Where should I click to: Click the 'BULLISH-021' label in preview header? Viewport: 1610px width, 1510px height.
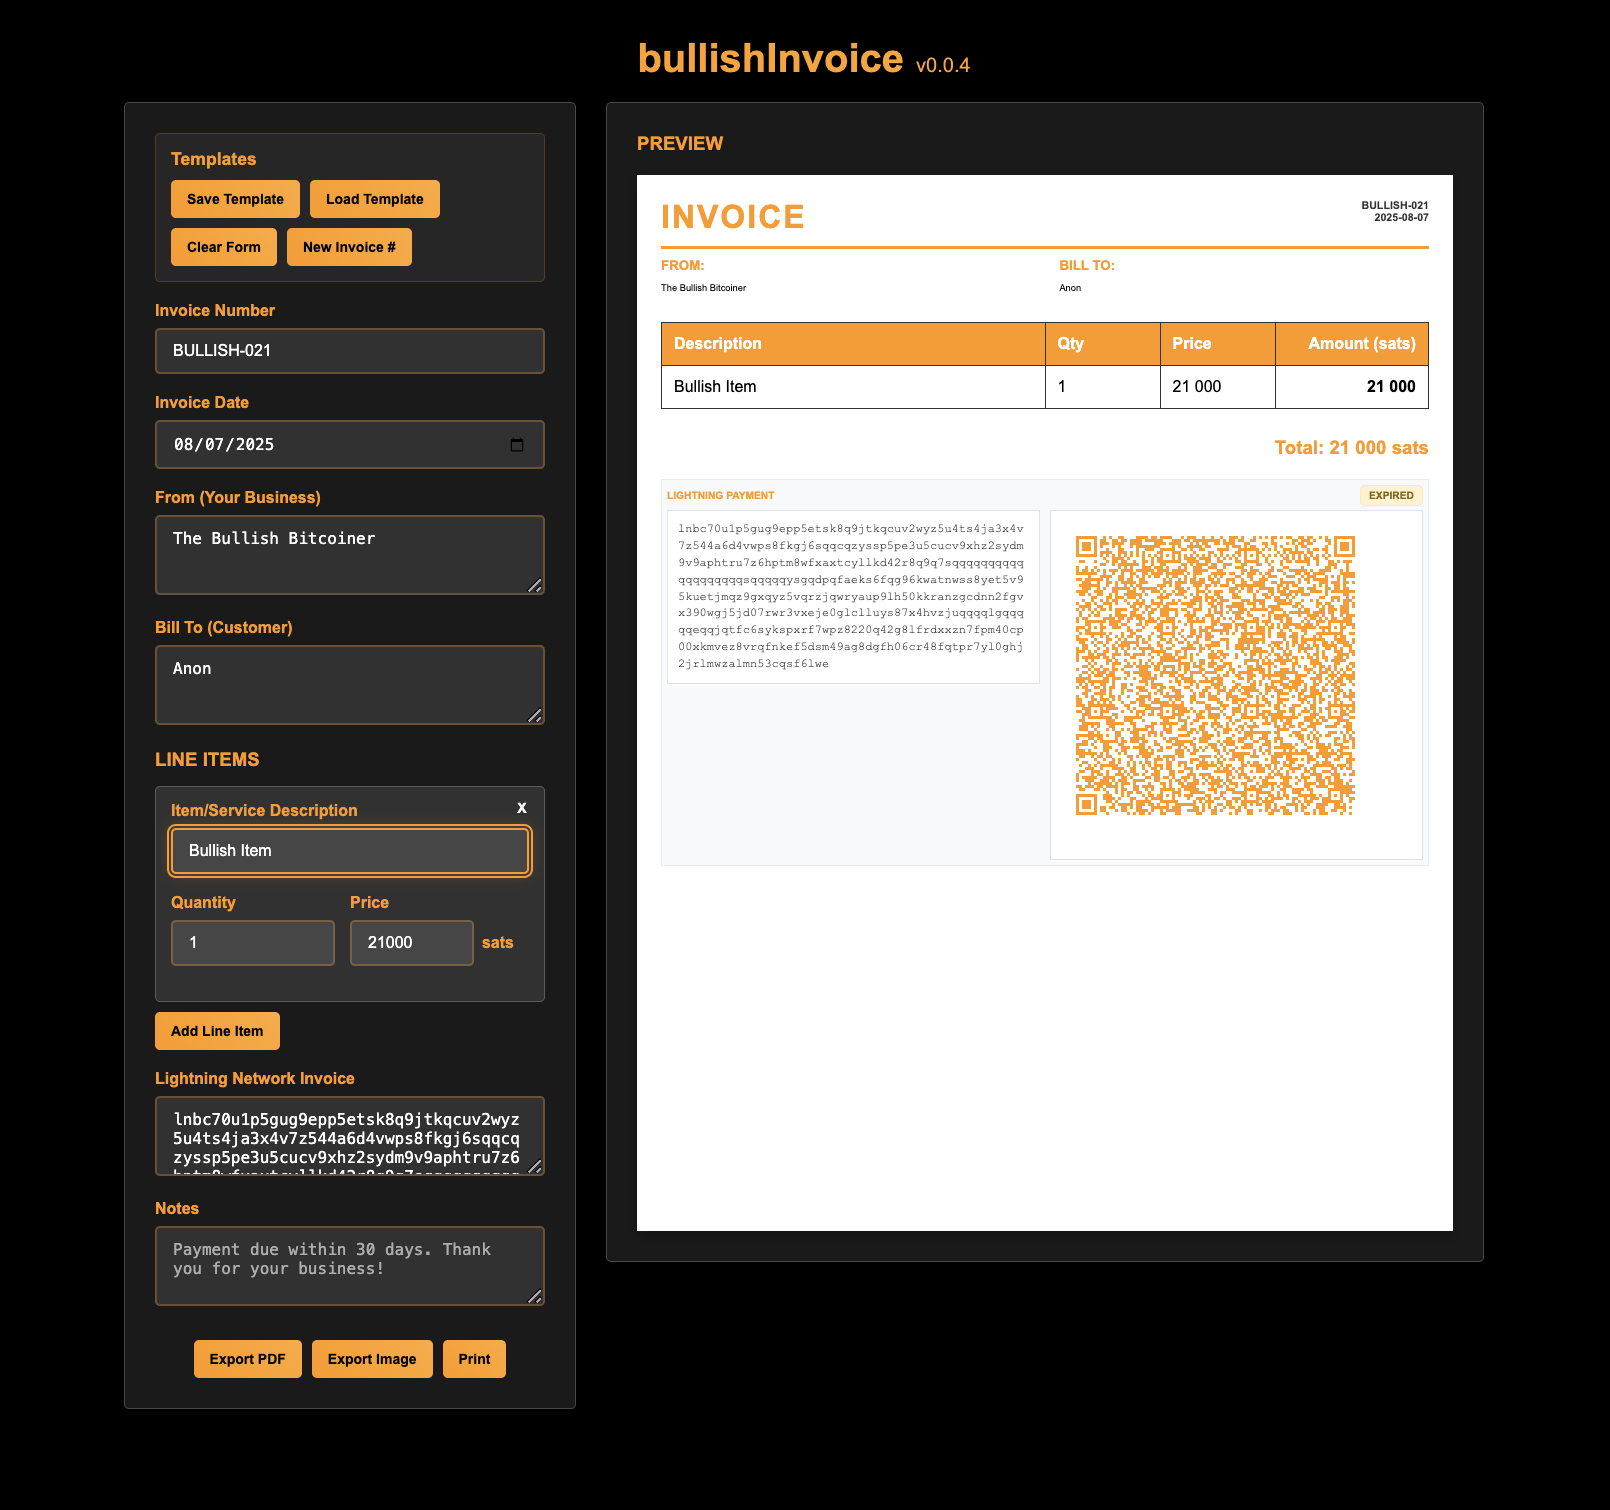pyautogui.click(x=1395, y=205)
